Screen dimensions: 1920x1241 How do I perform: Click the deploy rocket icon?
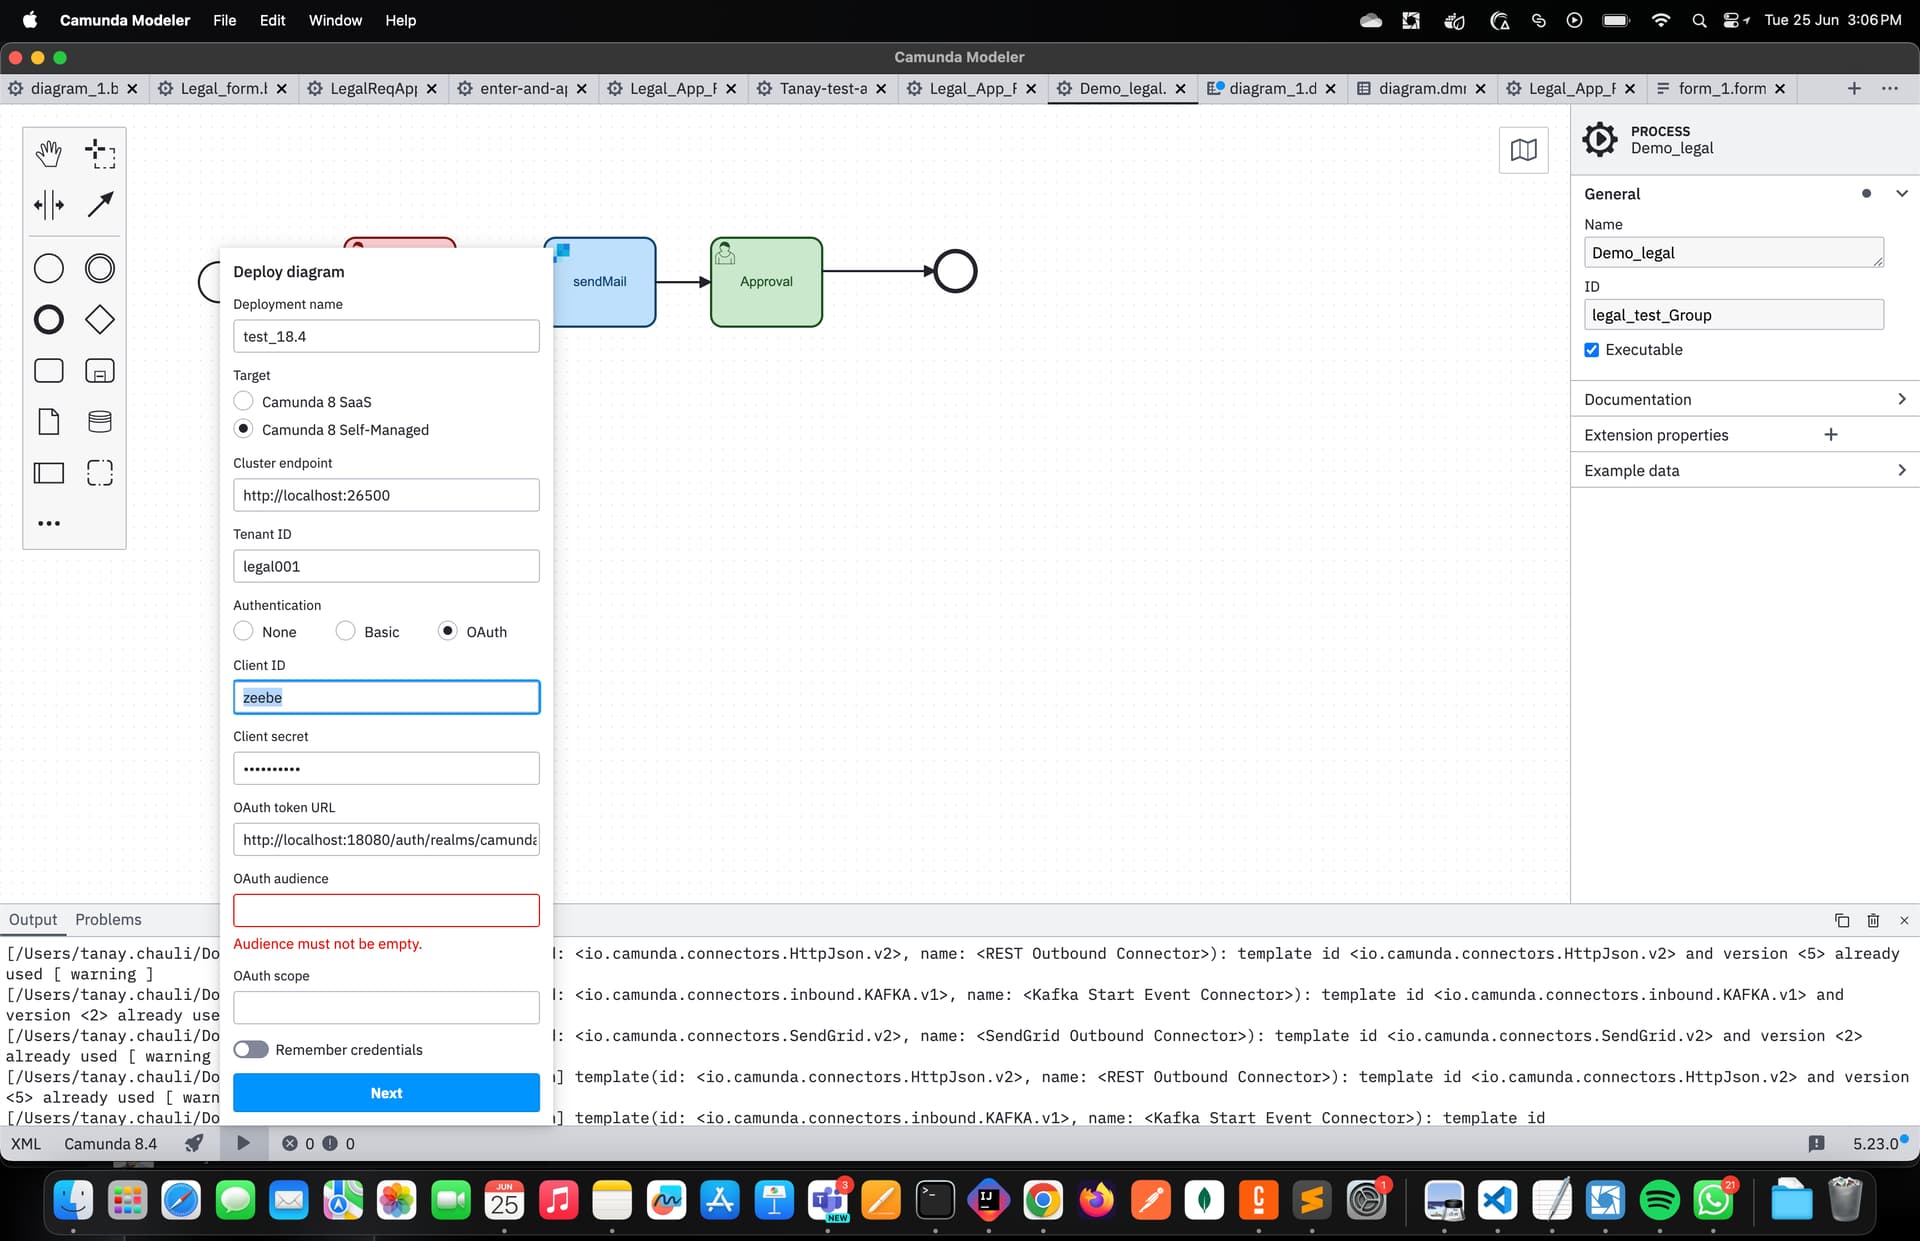click(194, 1143)
